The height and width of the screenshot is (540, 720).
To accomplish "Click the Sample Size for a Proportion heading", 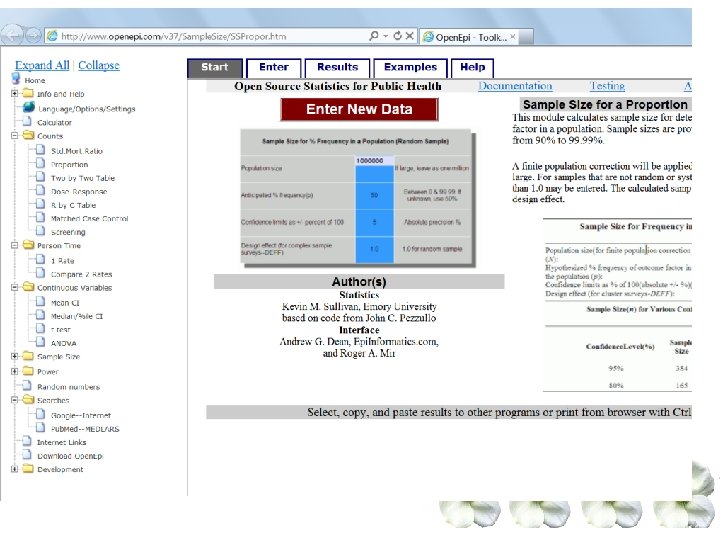I will 605,105.
